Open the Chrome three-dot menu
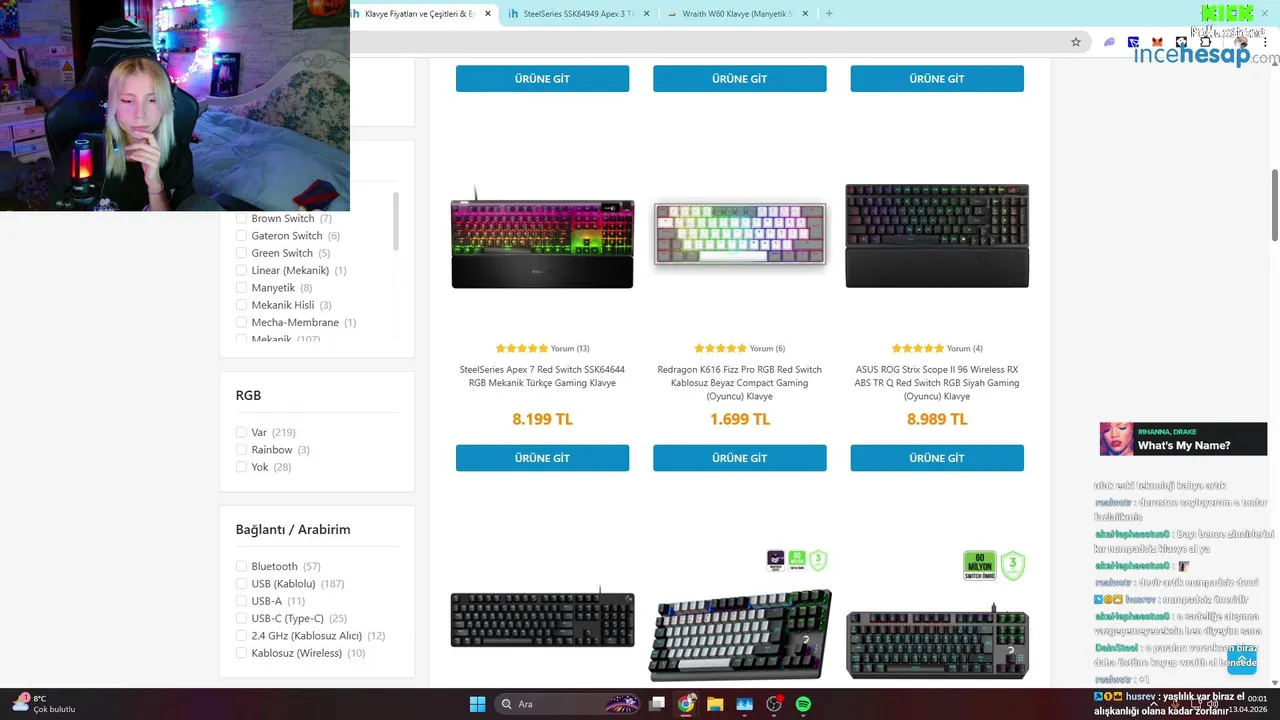Screen dimensions: 1280x720 pyautogui.click(x=1265, y=42)
